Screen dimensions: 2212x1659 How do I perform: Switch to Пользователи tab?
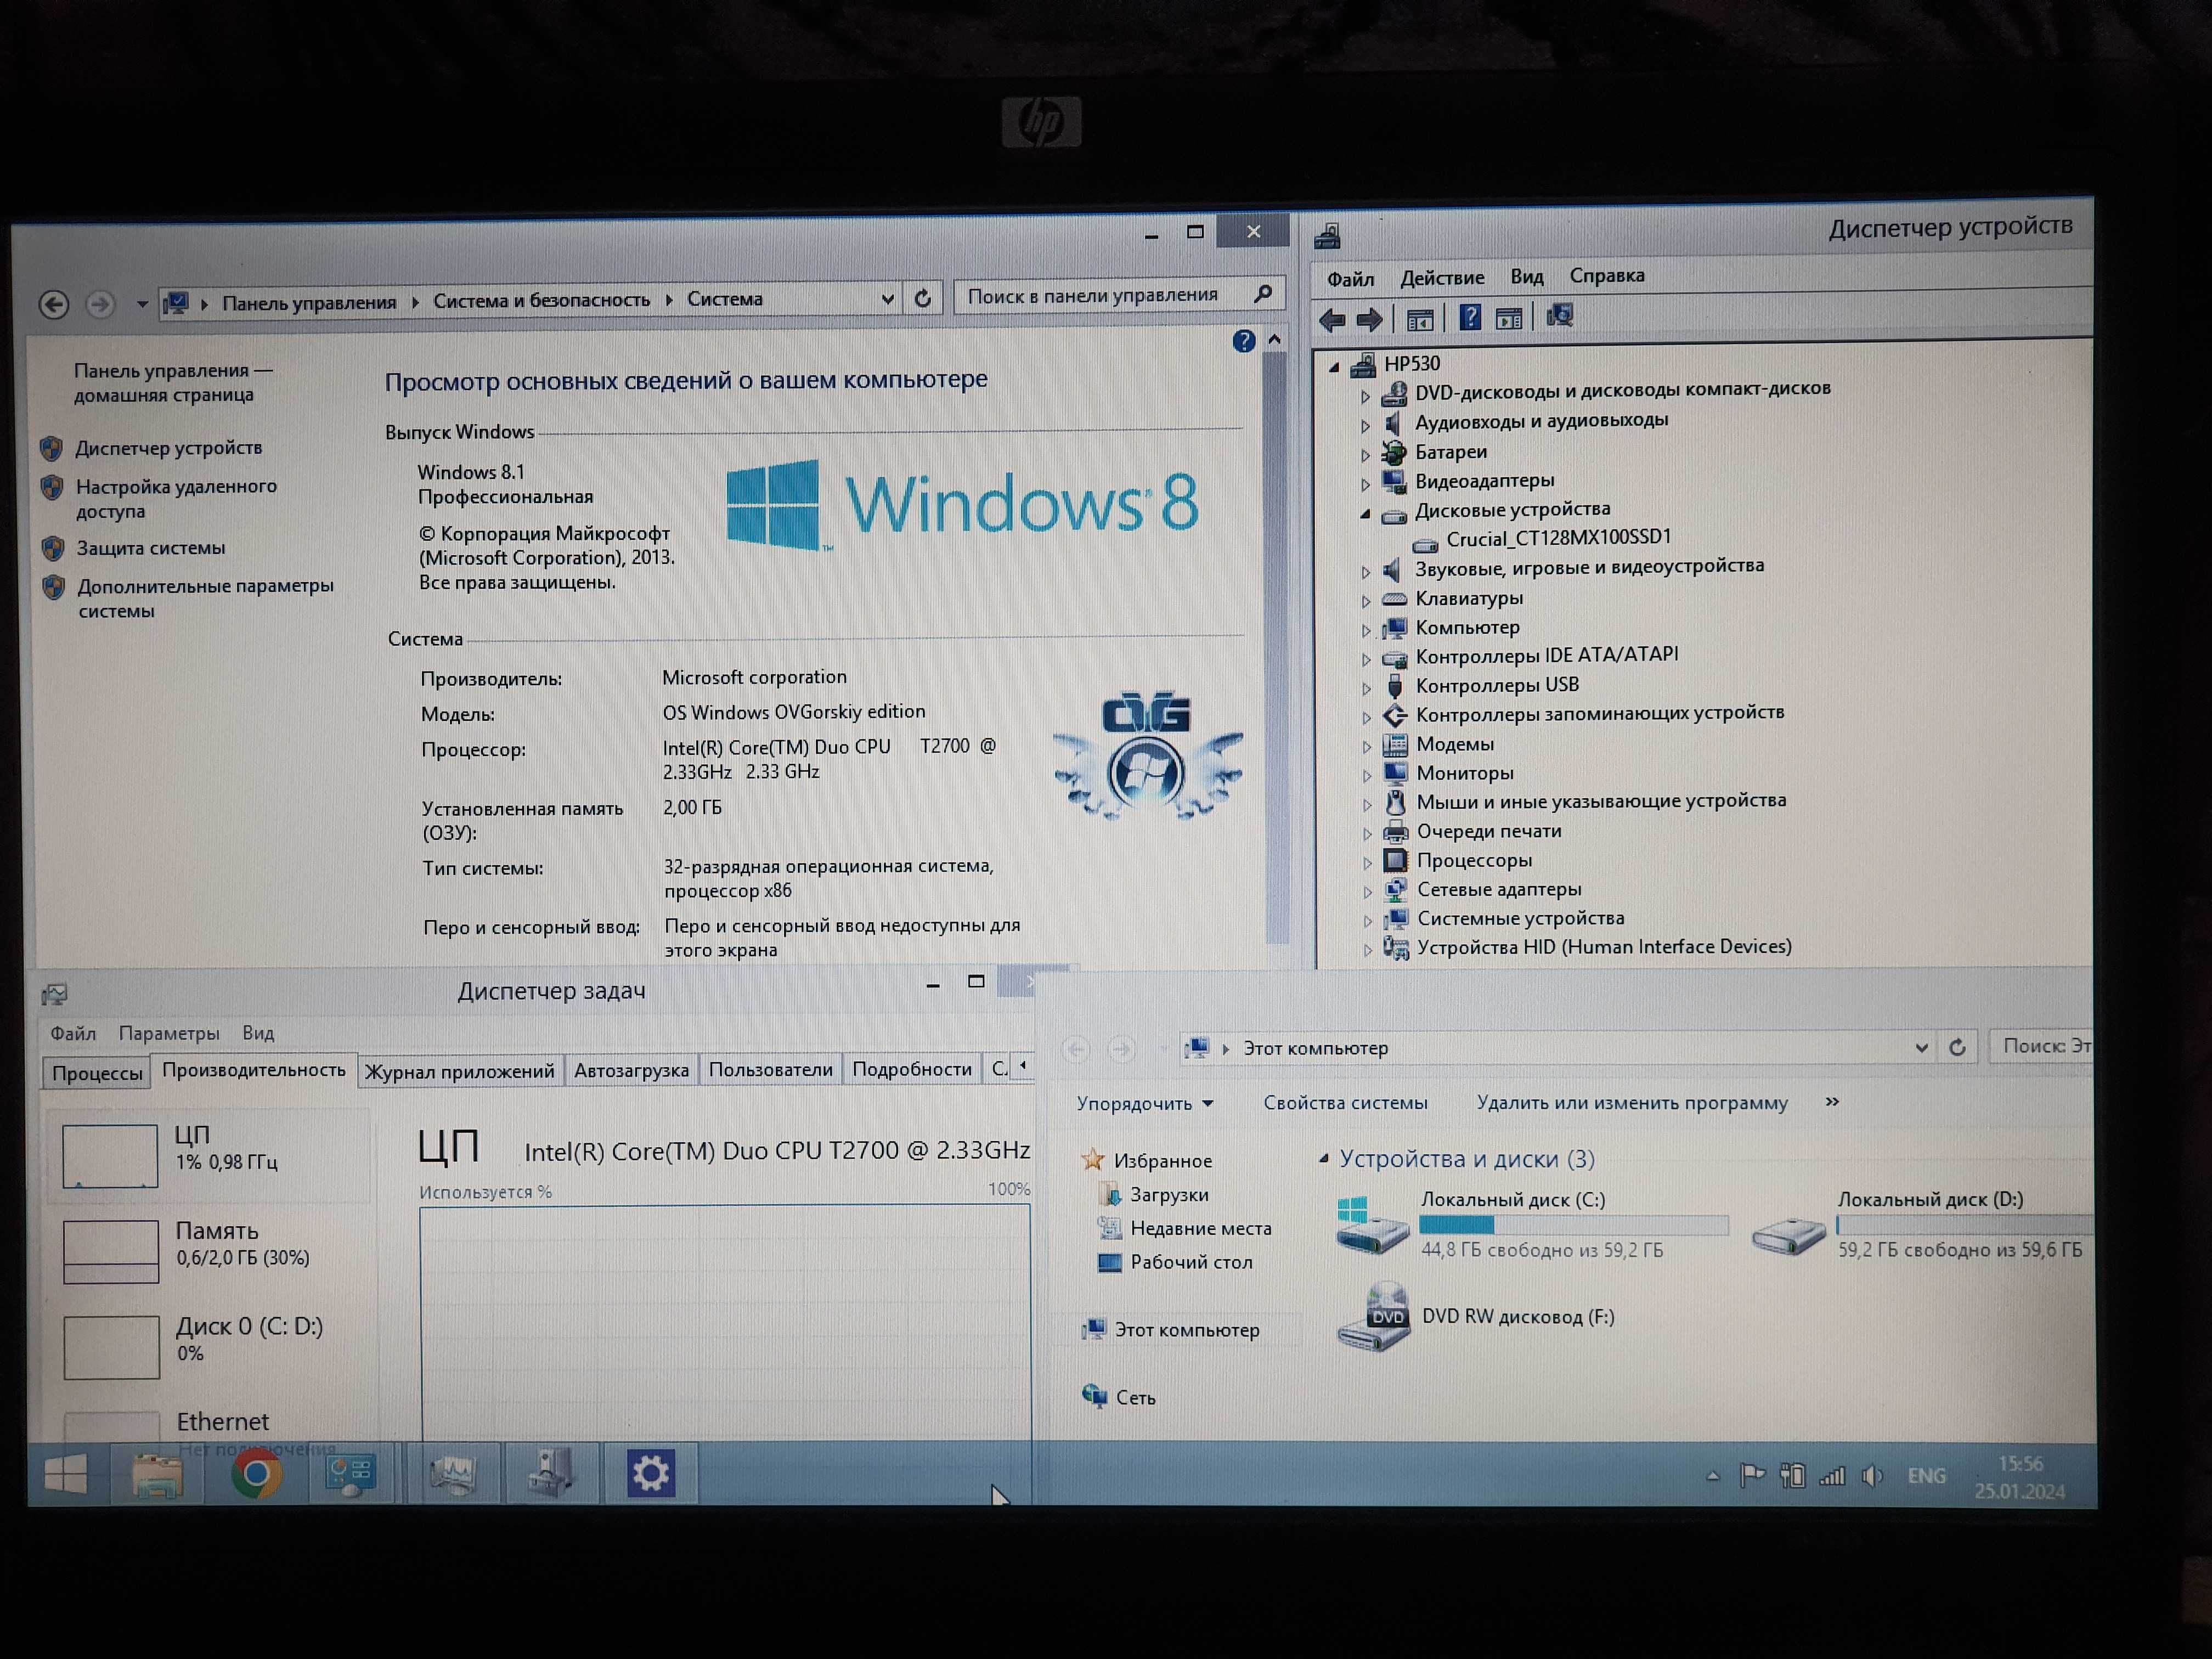click(771, 1070)
